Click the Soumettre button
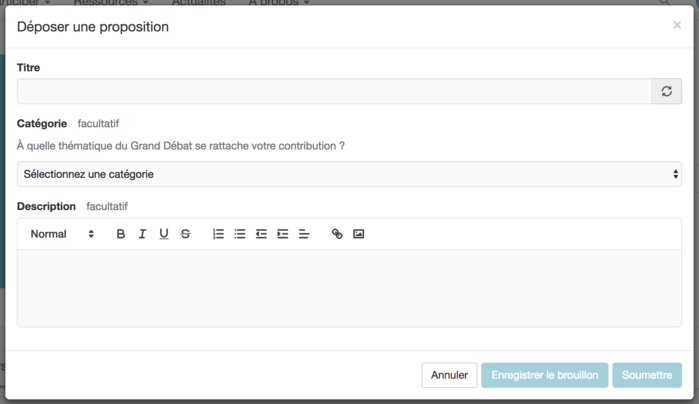This screenshot has width=699, height=404. [647, 375]
